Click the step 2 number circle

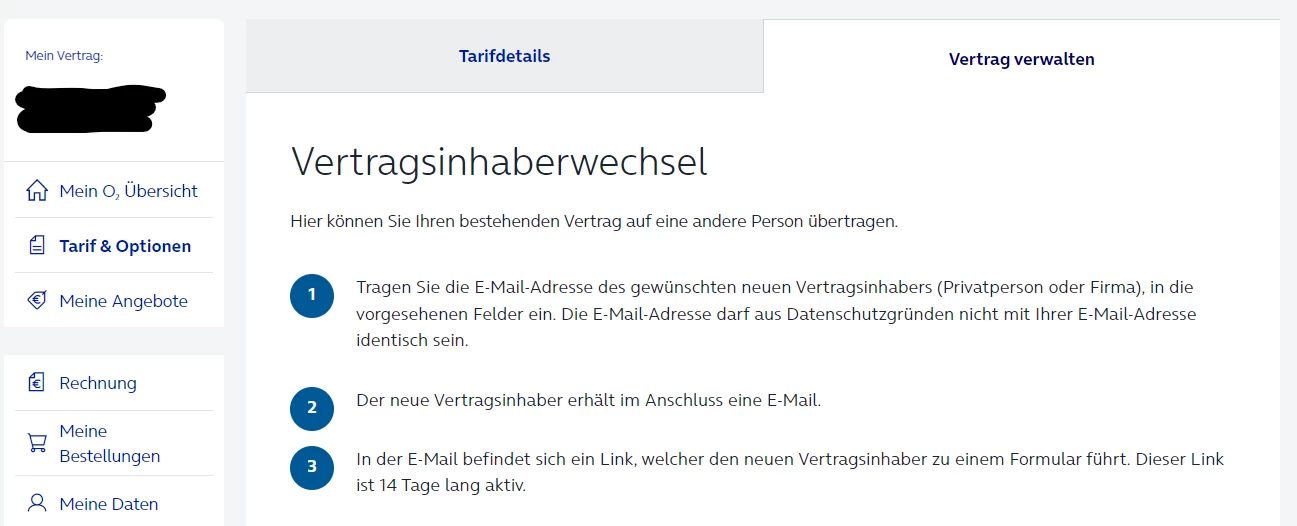tap(312, 408)
